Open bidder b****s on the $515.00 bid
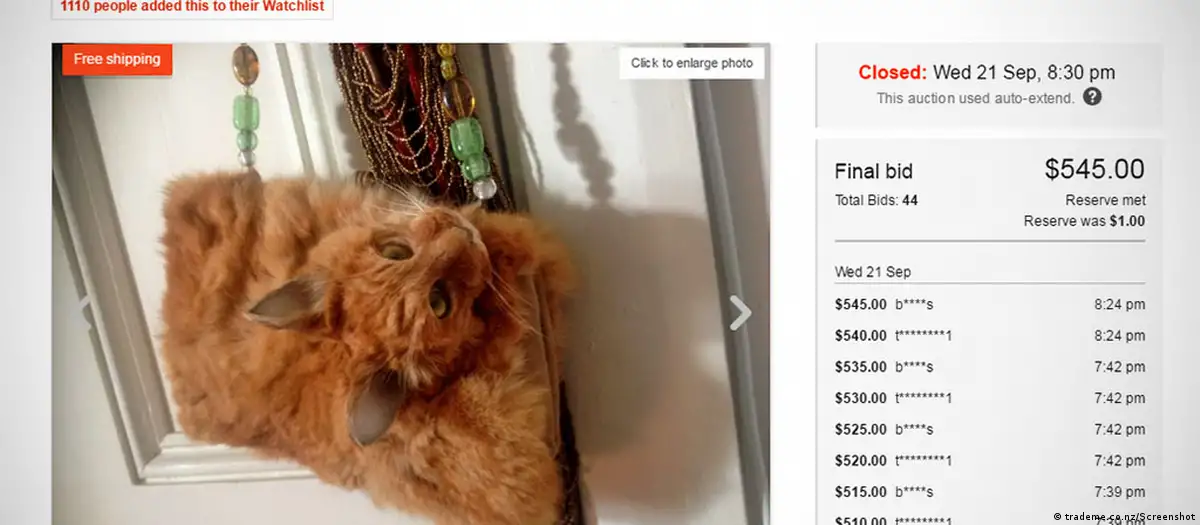1200x525 pixels. (914, 492)
